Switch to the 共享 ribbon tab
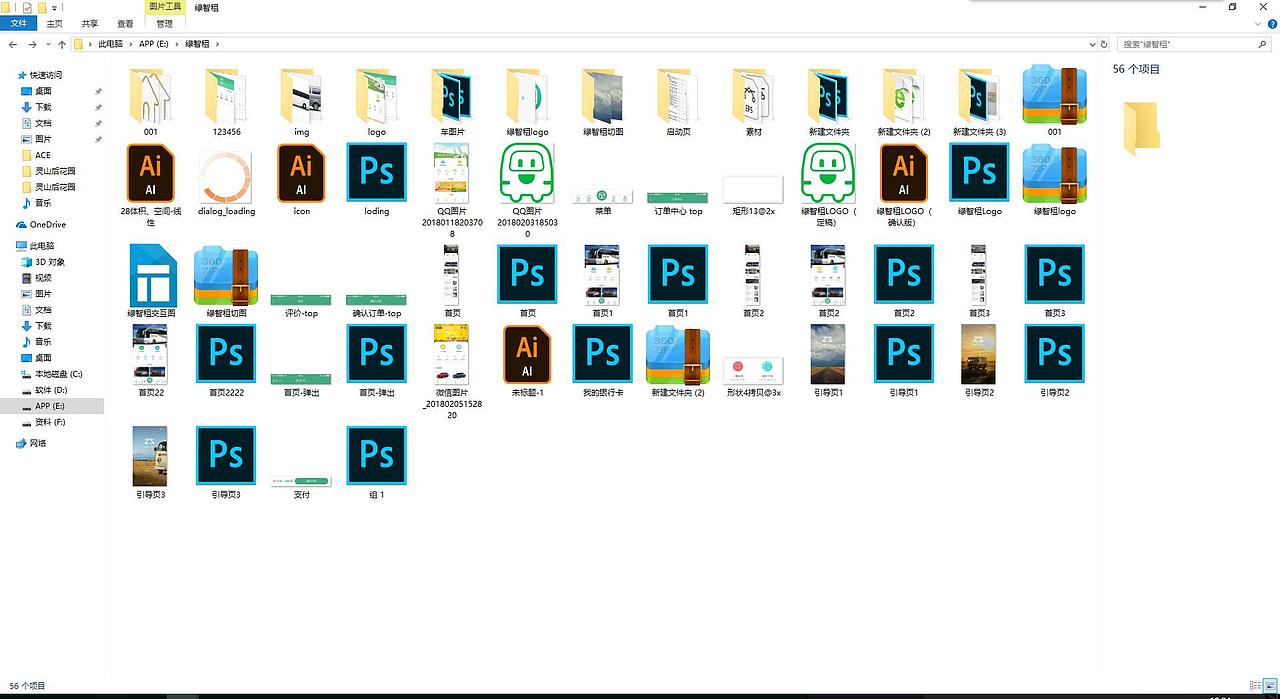This screenshot has width=1280, height=699. [90, 23]
